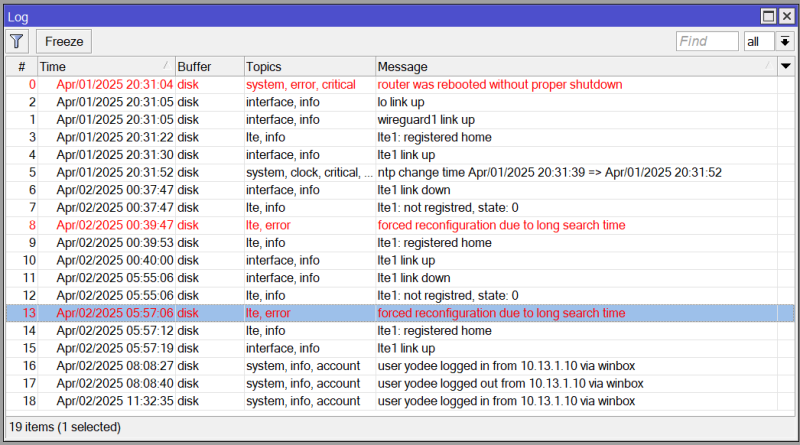800x445 pixels.
Task: Sort by Buffer column header
Action: (210, 67)
